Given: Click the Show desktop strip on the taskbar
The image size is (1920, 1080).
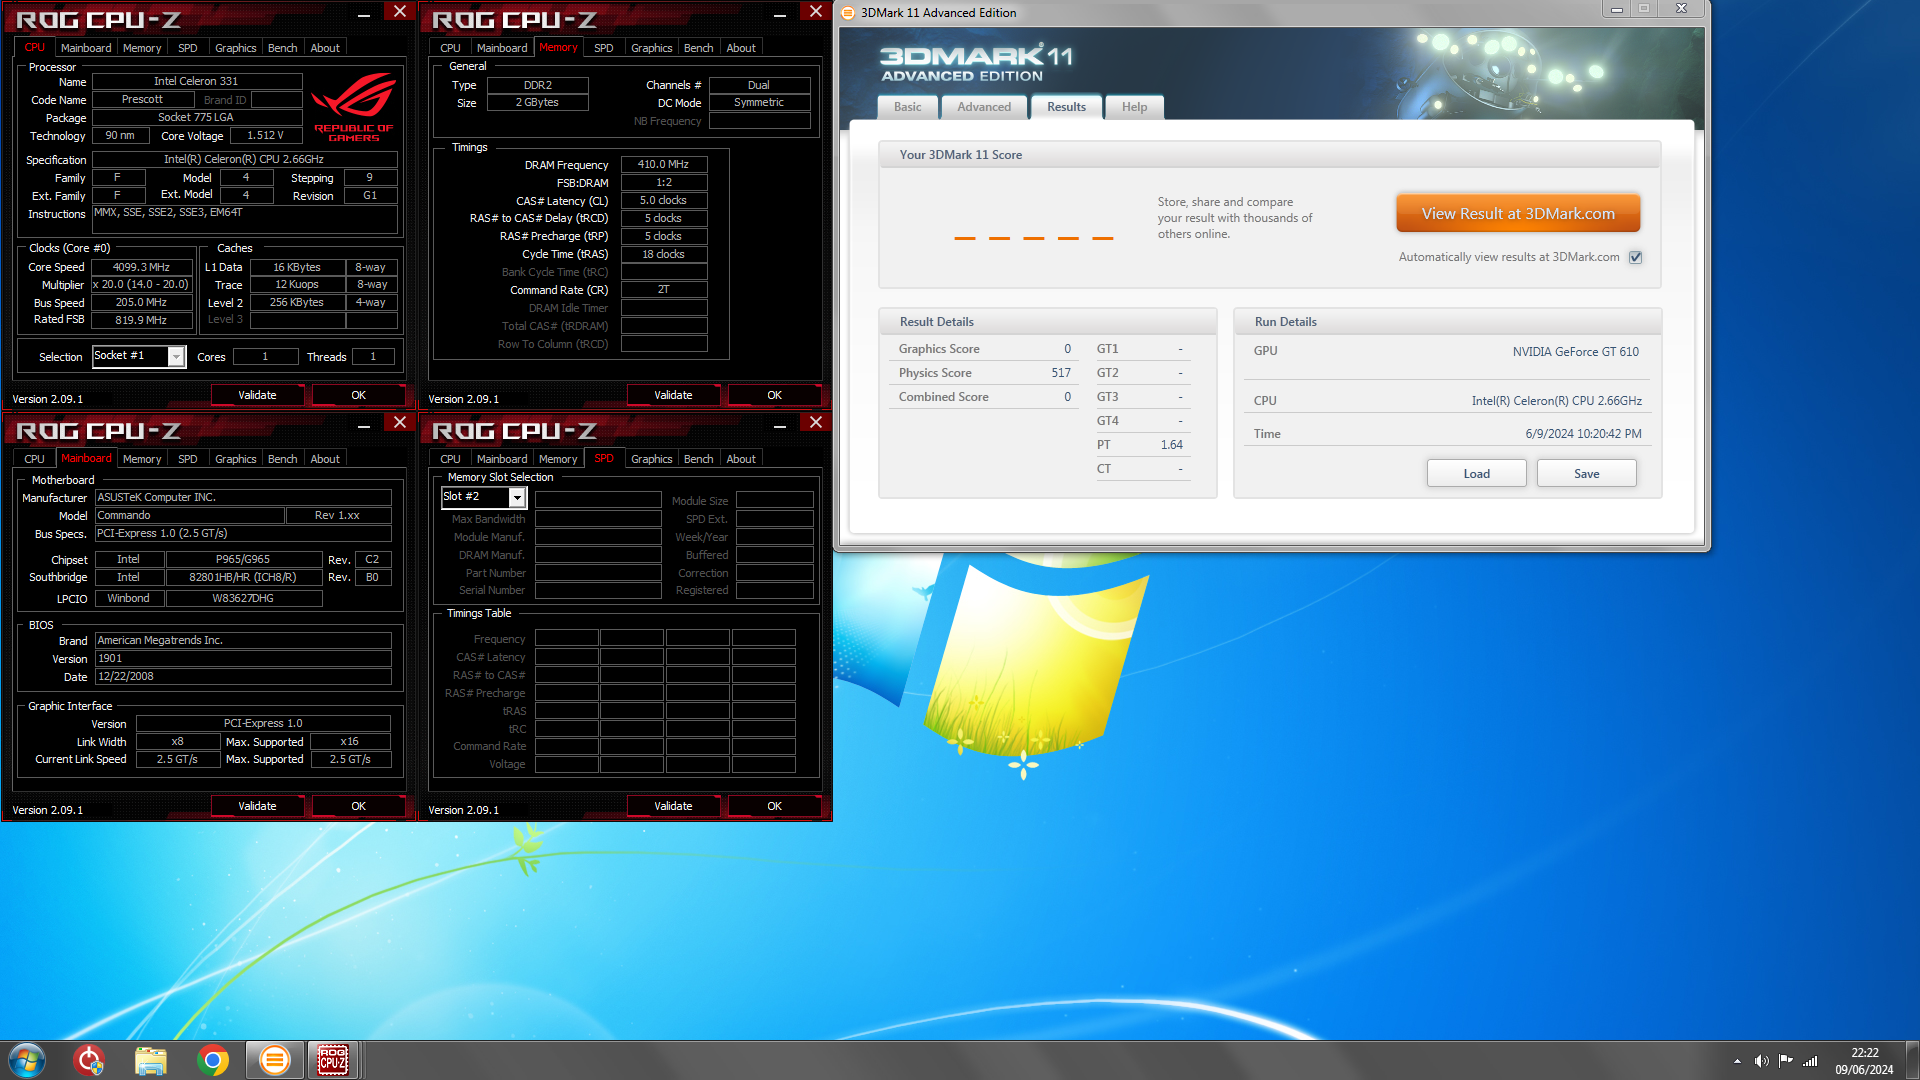Looking at the screenshot, I should click(x=1912, y=1060).
